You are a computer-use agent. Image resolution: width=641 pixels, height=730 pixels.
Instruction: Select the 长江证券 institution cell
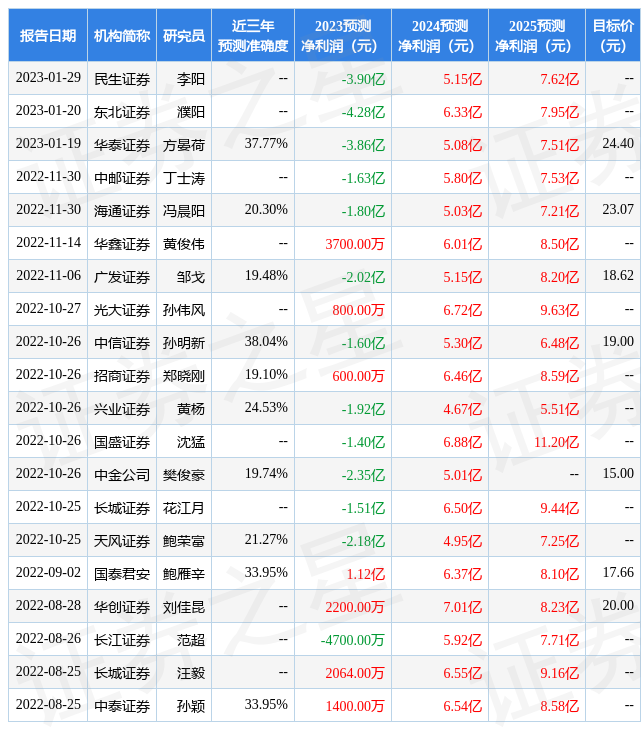(x=122, y=640)
